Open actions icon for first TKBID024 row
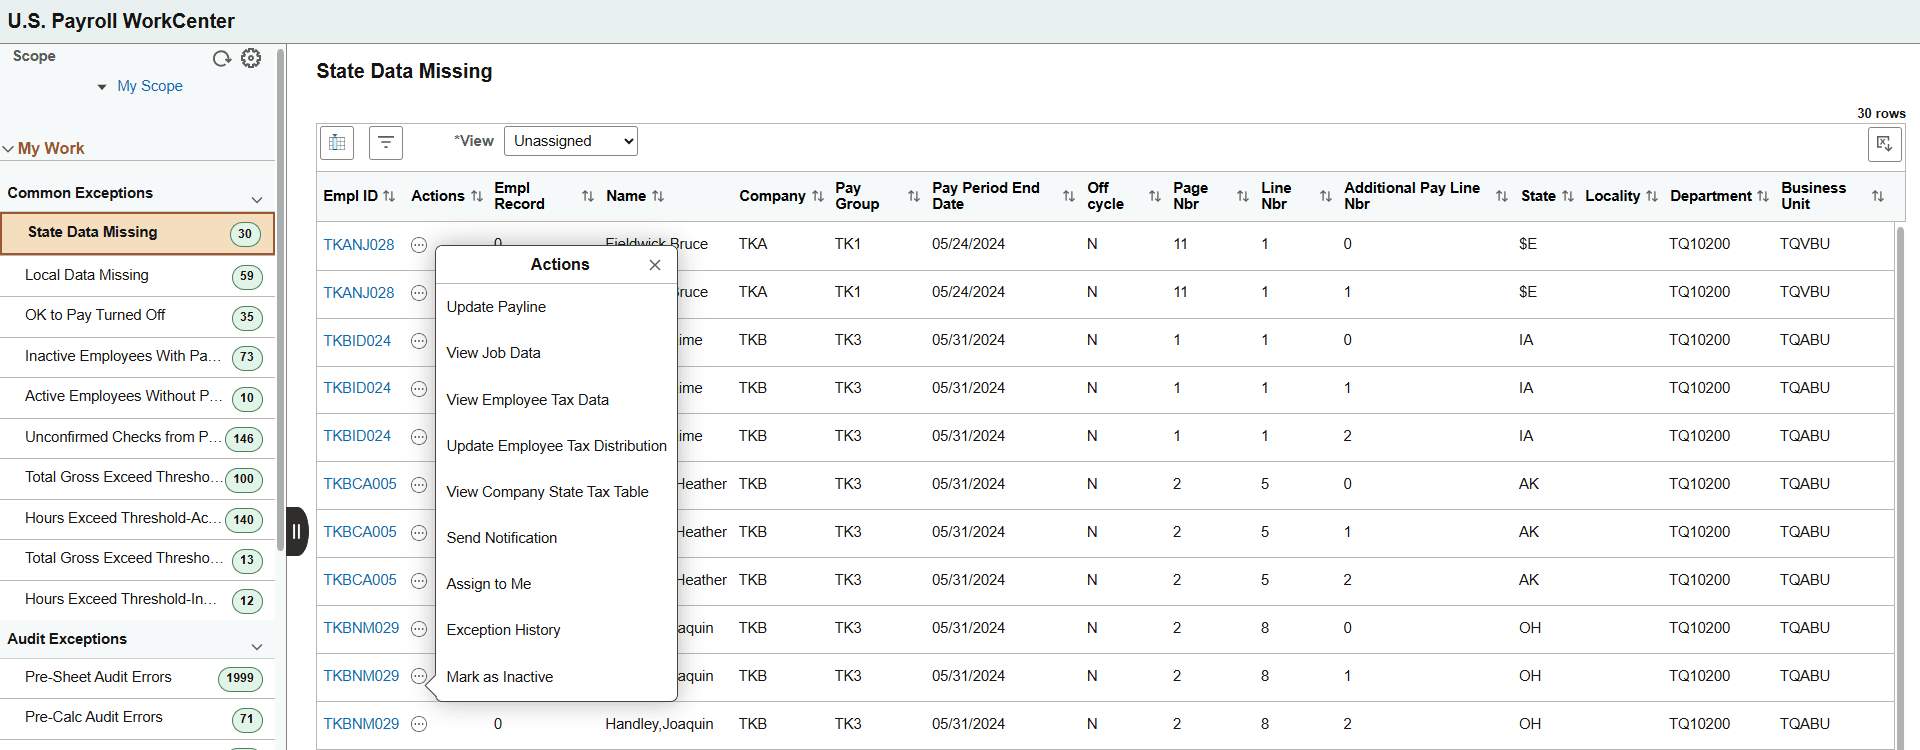This screenshot has height=750, width=1920. pyautogui.click(x=419, y=341)
